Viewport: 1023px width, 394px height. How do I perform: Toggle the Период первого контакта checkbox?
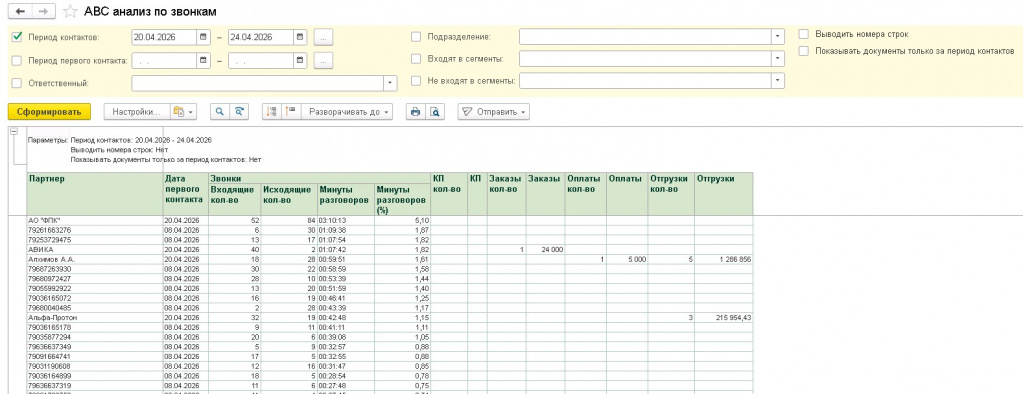click(x=17, y=61)
